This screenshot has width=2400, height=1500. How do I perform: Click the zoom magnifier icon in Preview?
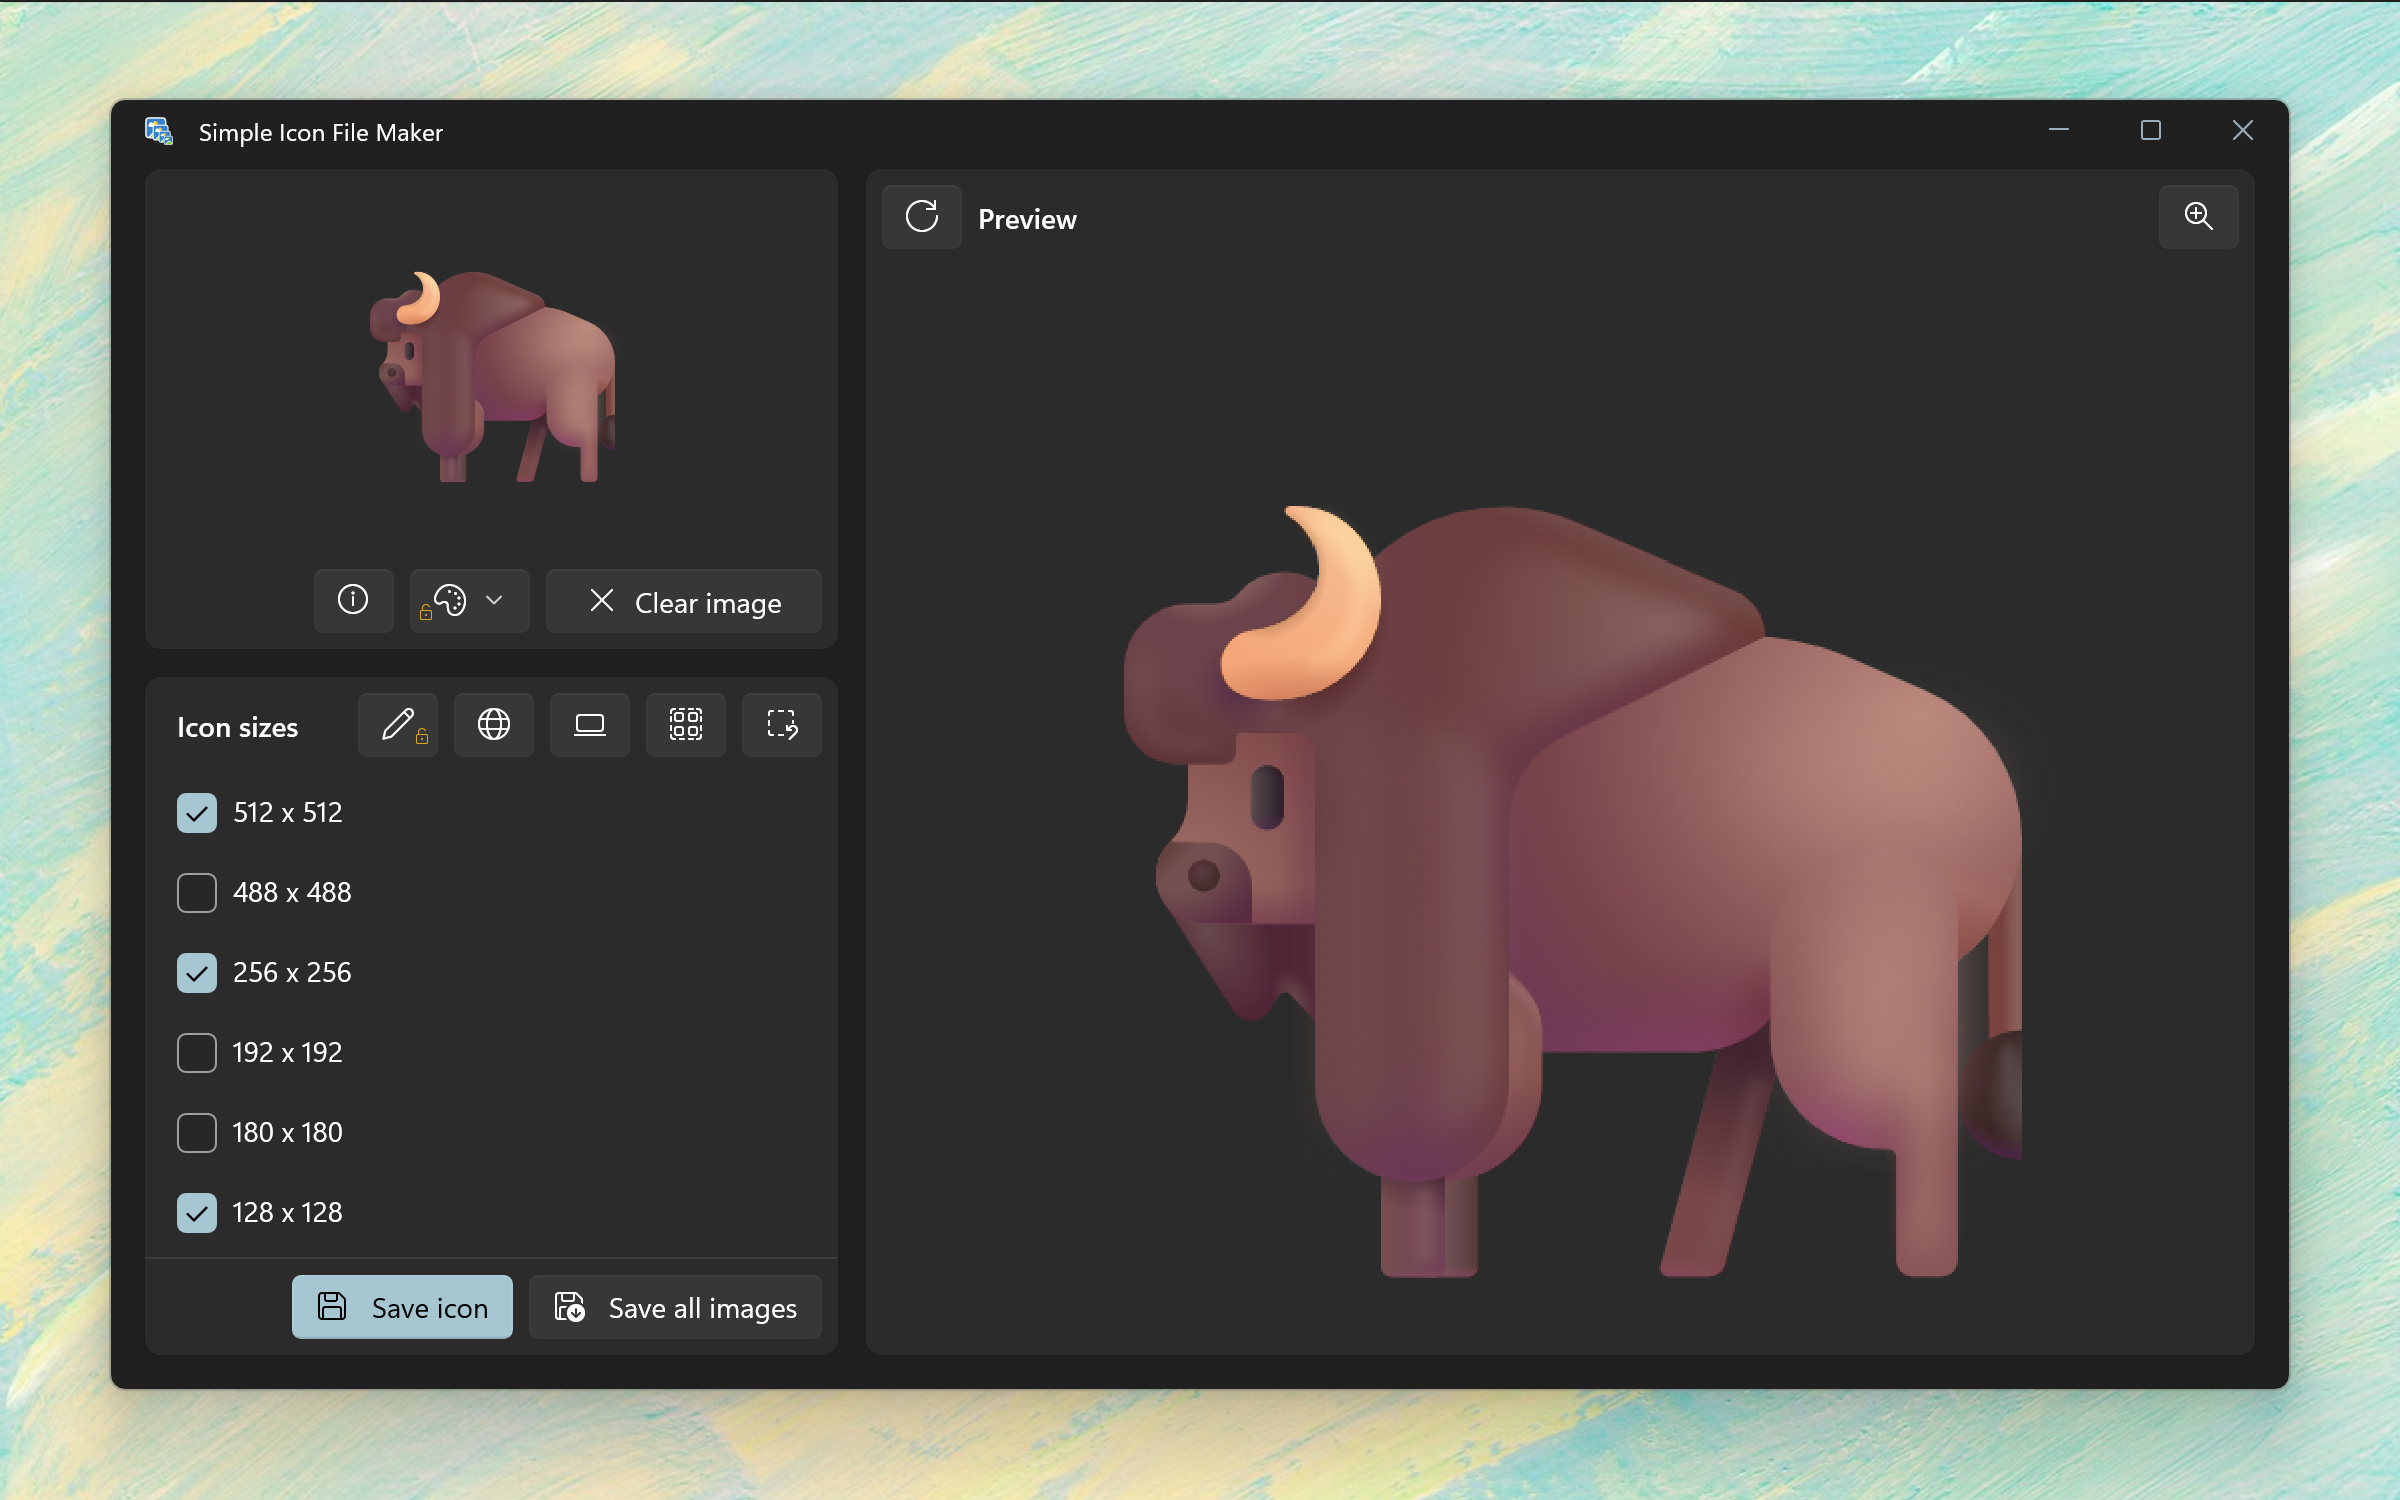click(x=2198, y=217)
